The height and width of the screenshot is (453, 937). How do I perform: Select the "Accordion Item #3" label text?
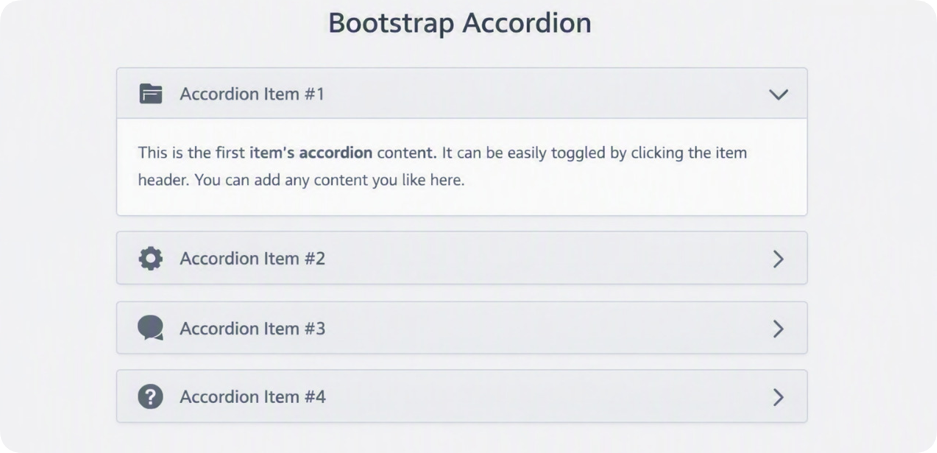pos(252,329)
